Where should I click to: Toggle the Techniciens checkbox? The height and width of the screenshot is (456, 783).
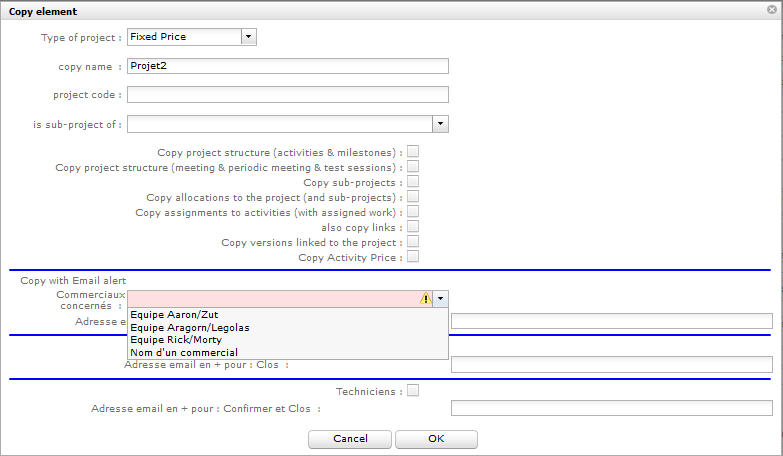pyautogui.click(x=412, y=391)
